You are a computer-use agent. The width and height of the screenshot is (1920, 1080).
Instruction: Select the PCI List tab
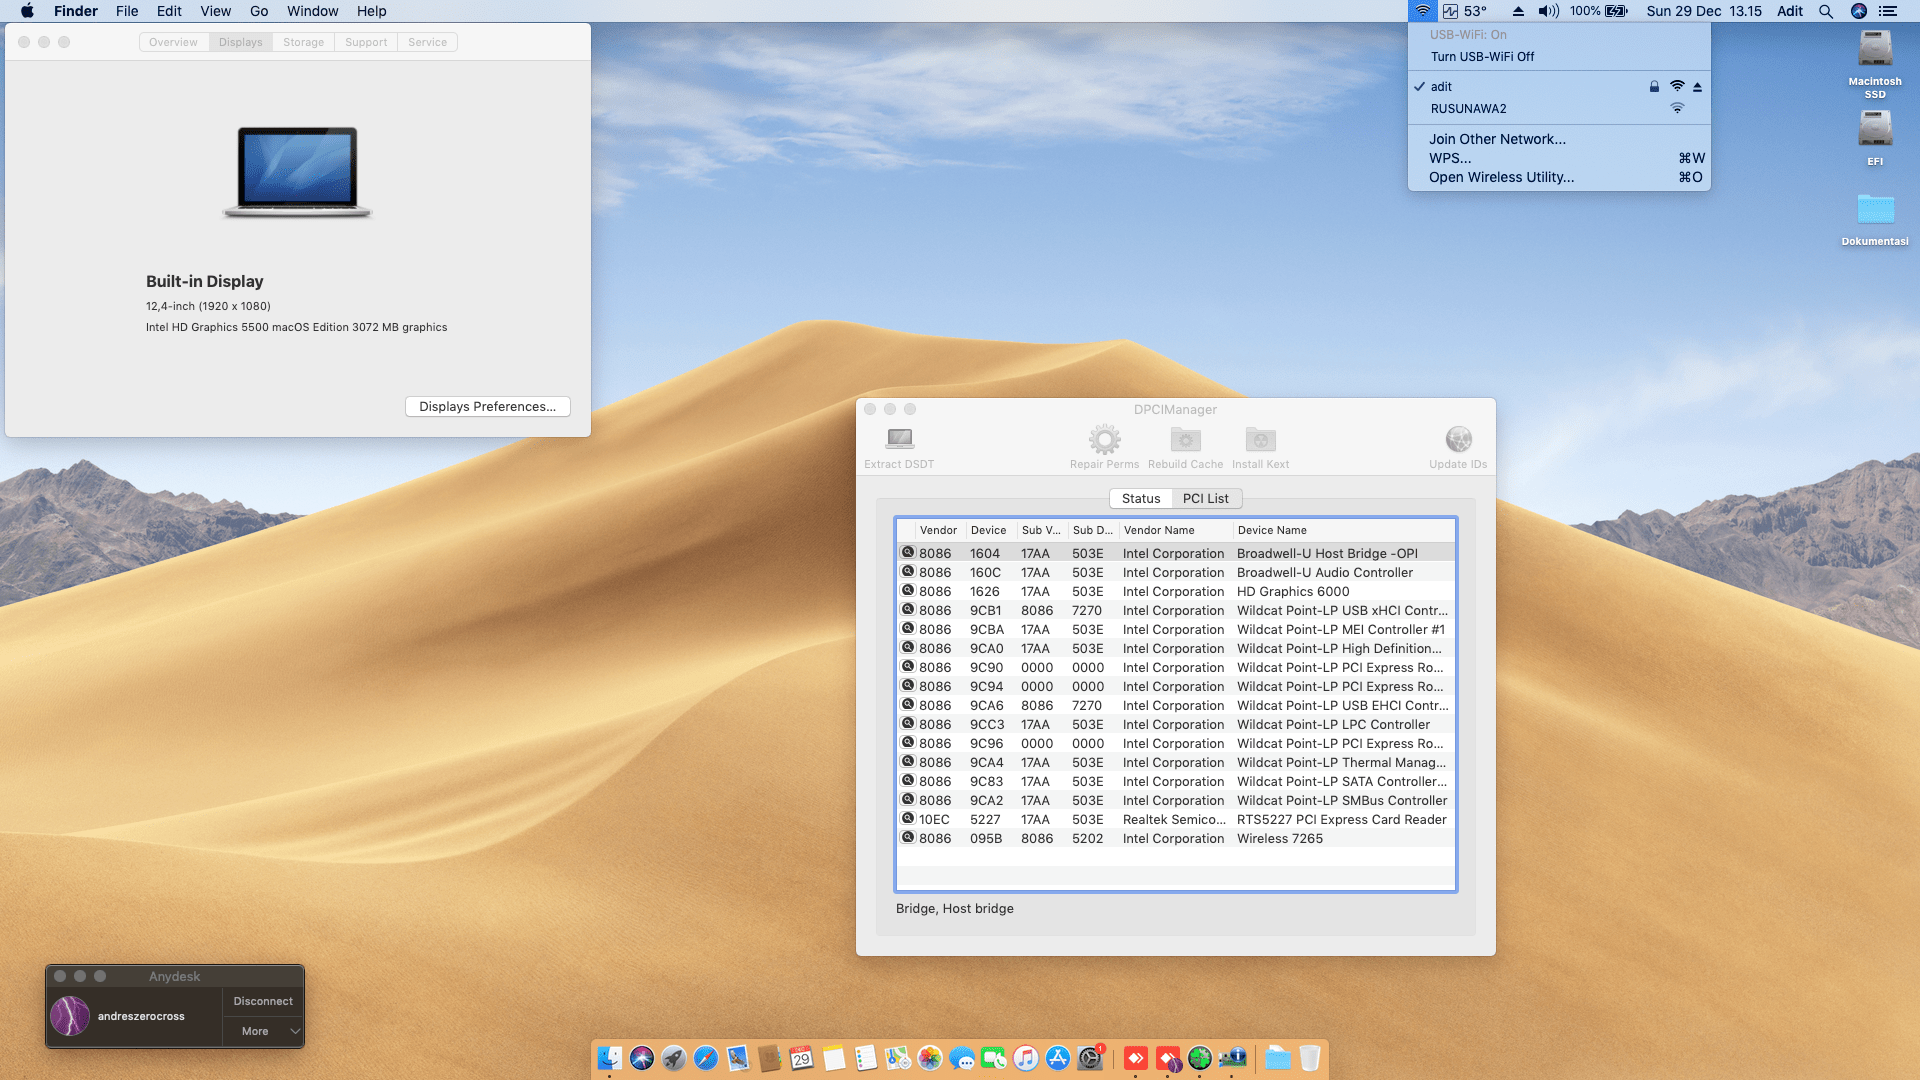coord(1206,498)
